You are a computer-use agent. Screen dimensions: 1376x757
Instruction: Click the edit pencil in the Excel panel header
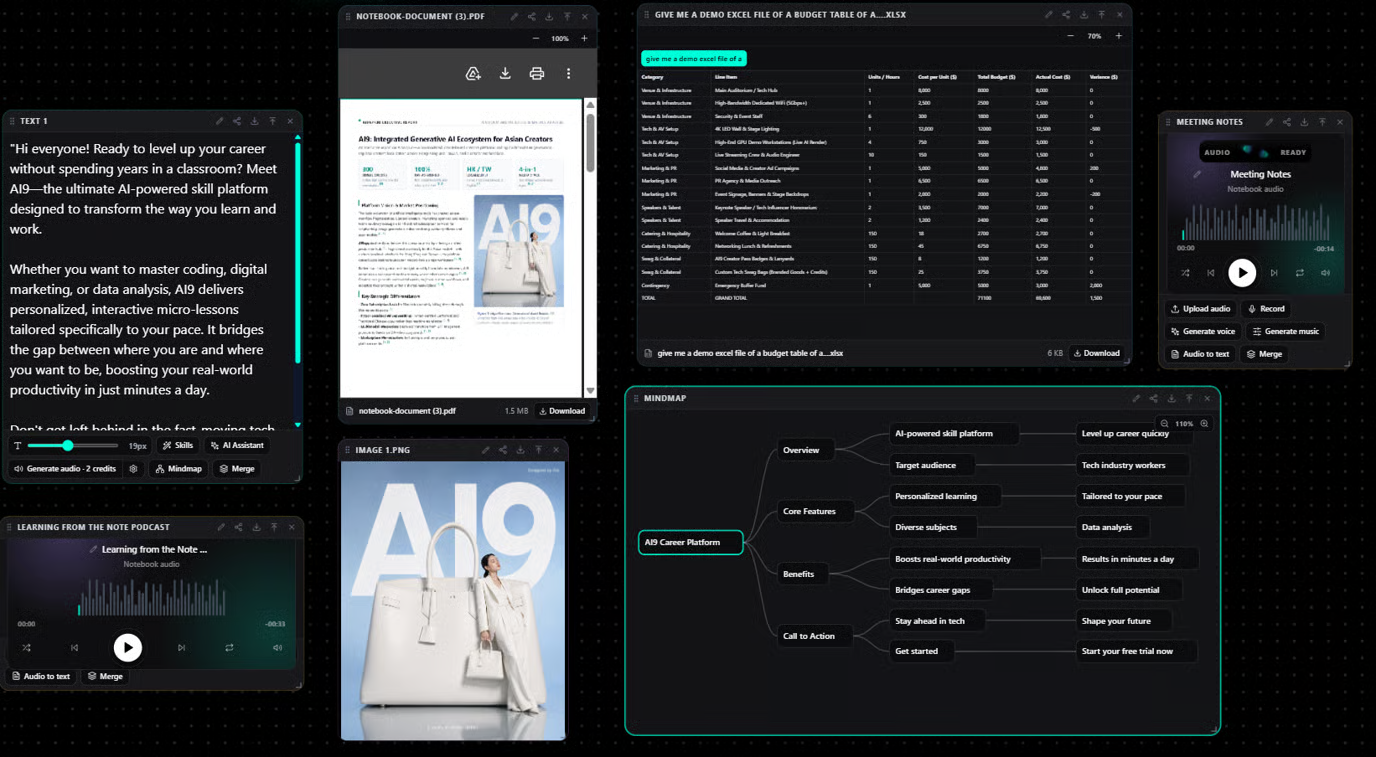tap(1048, 15)
